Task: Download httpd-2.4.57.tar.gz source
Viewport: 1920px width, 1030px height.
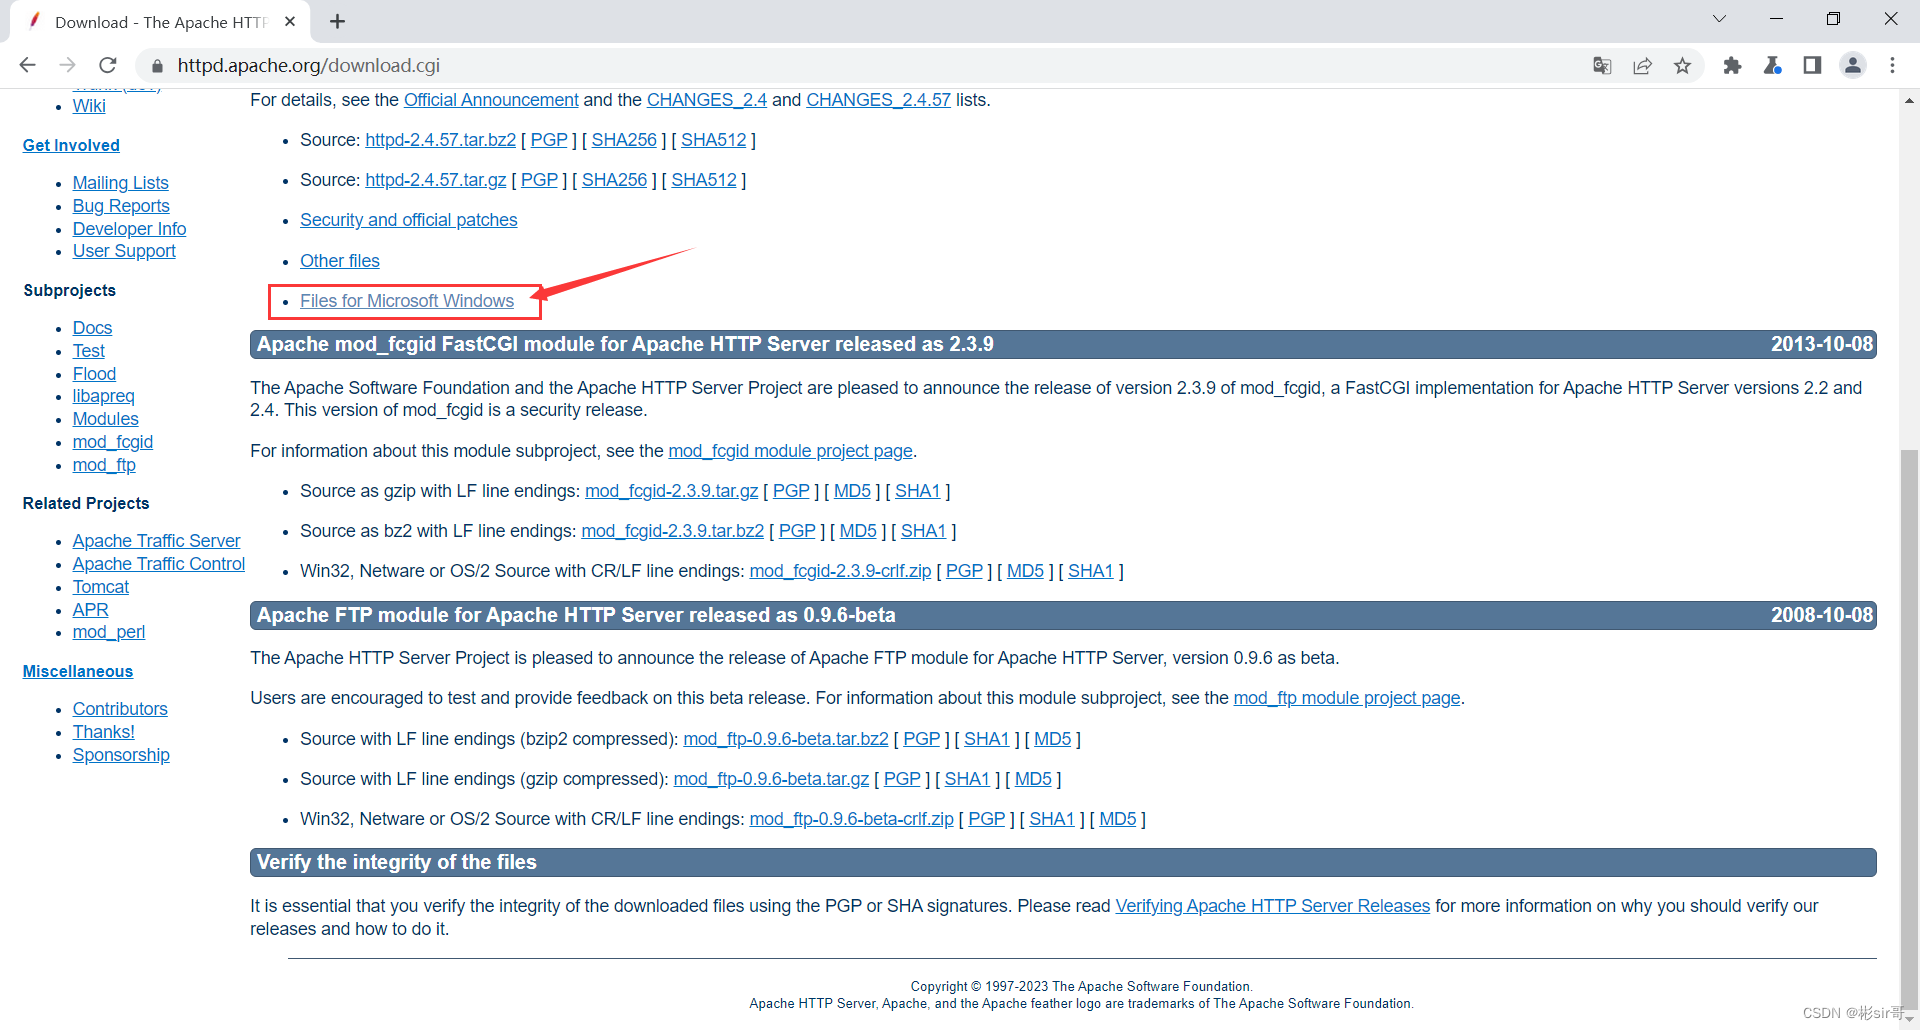Action: (436, 180)
